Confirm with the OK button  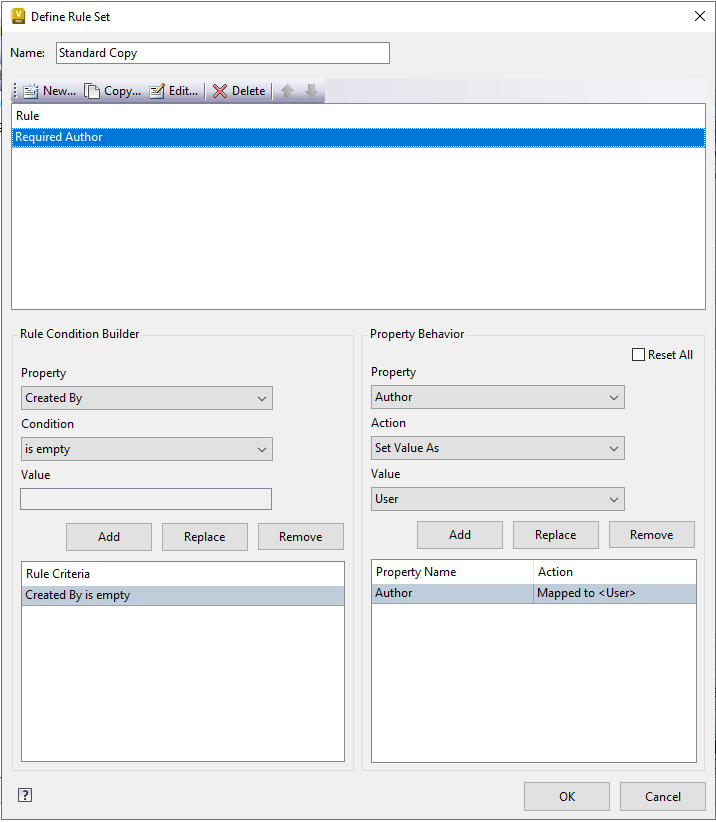pyautogui.click(x=567, y=796)
